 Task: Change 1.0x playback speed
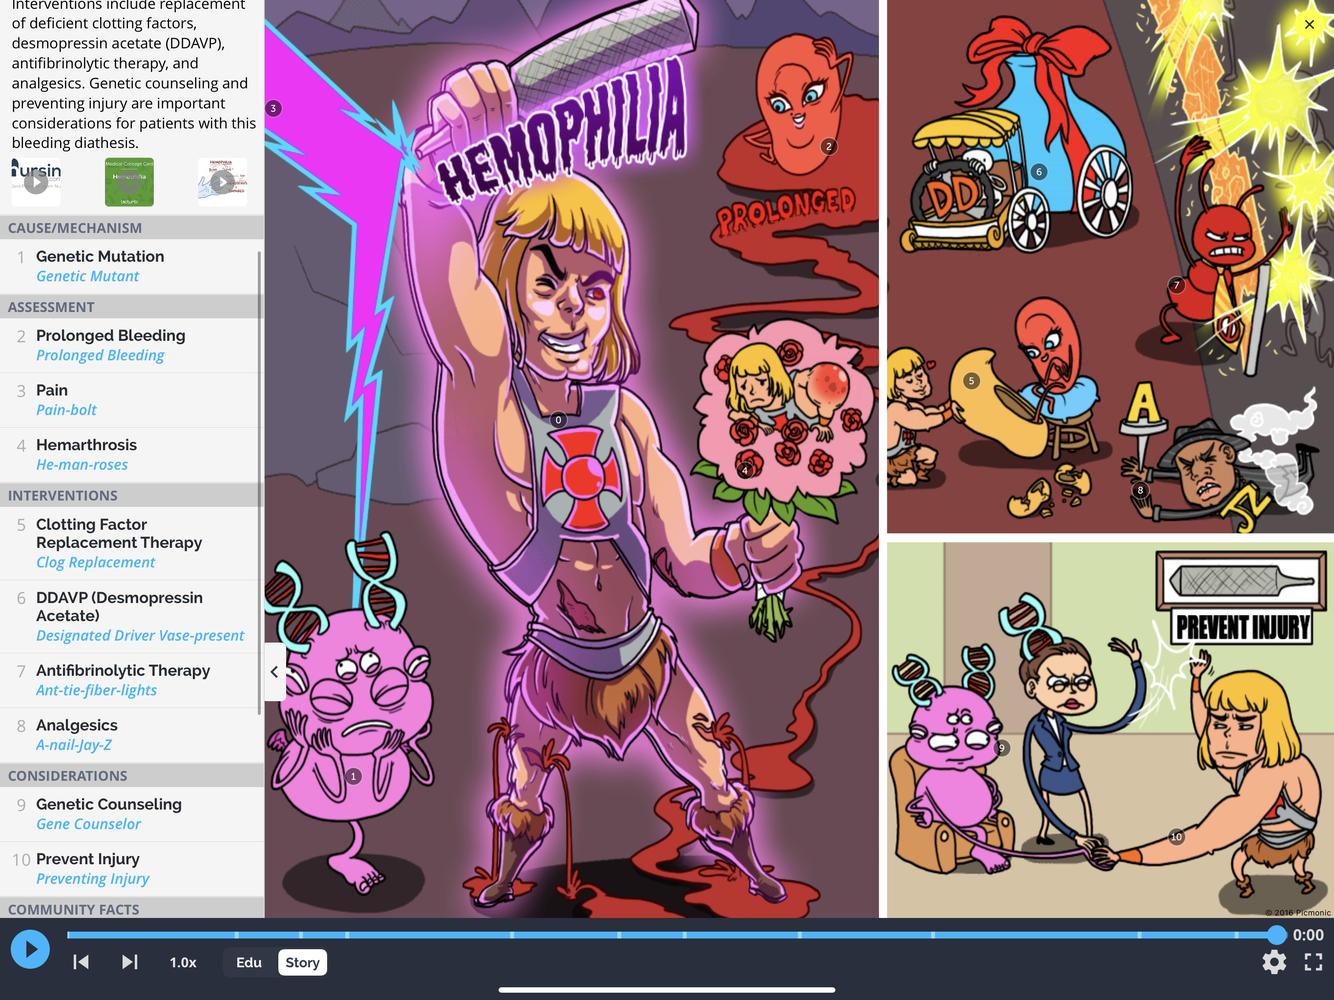click(183, 963)
